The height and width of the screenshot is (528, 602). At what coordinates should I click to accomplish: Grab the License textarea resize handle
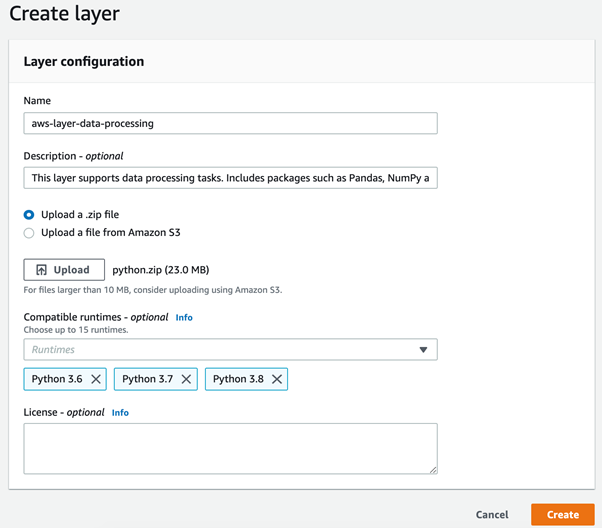pos(433,470)
